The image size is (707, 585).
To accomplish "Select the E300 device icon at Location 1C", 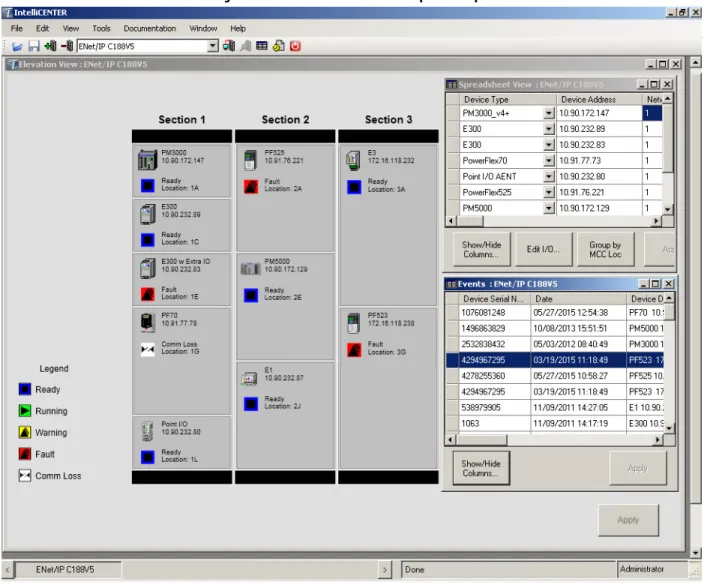I will tap(147, 215).
